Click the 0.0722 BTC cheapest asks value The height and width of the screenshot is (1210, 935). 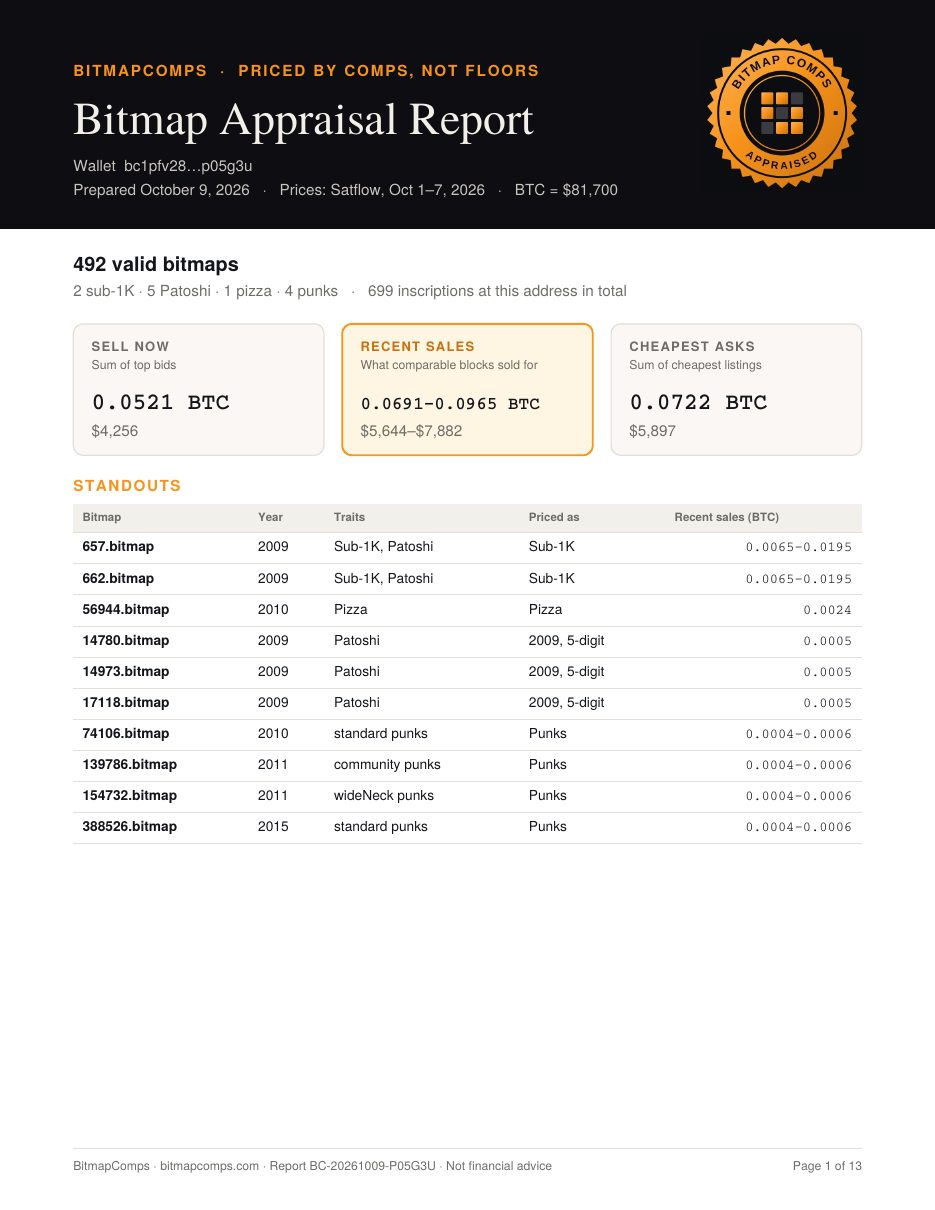[699, 402]
